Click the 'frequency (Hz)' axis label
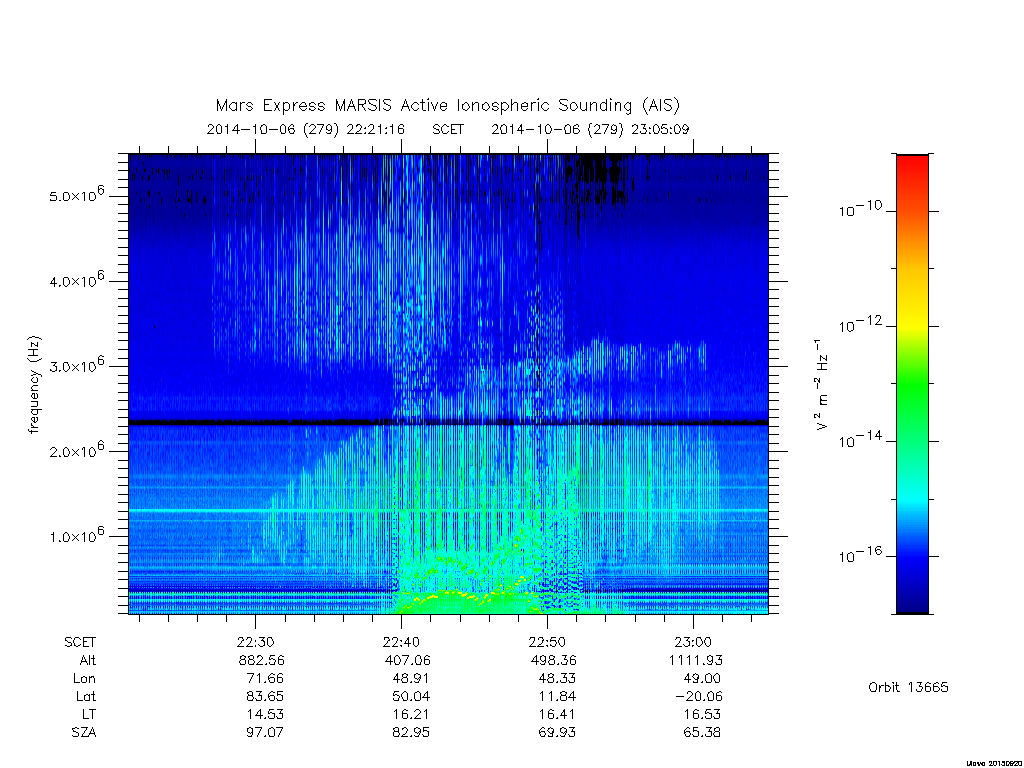 [35, 385]
